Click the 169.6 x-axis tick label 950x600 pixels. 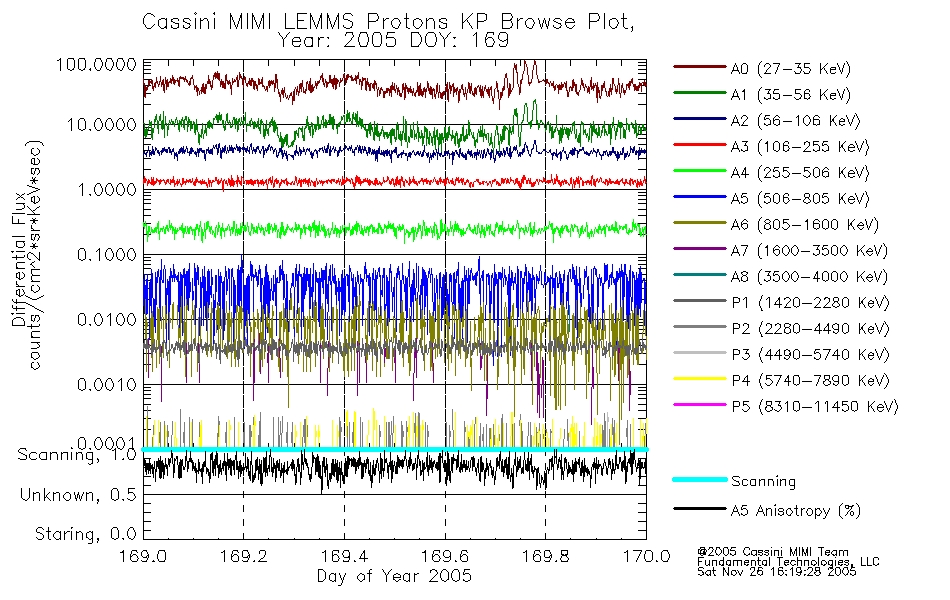445,556
